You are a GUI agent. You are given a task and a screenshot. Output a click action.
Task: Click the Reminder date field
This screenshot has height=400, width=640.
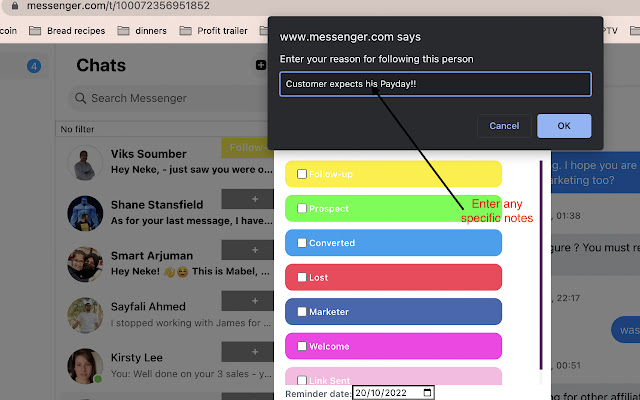click(393, 393)
